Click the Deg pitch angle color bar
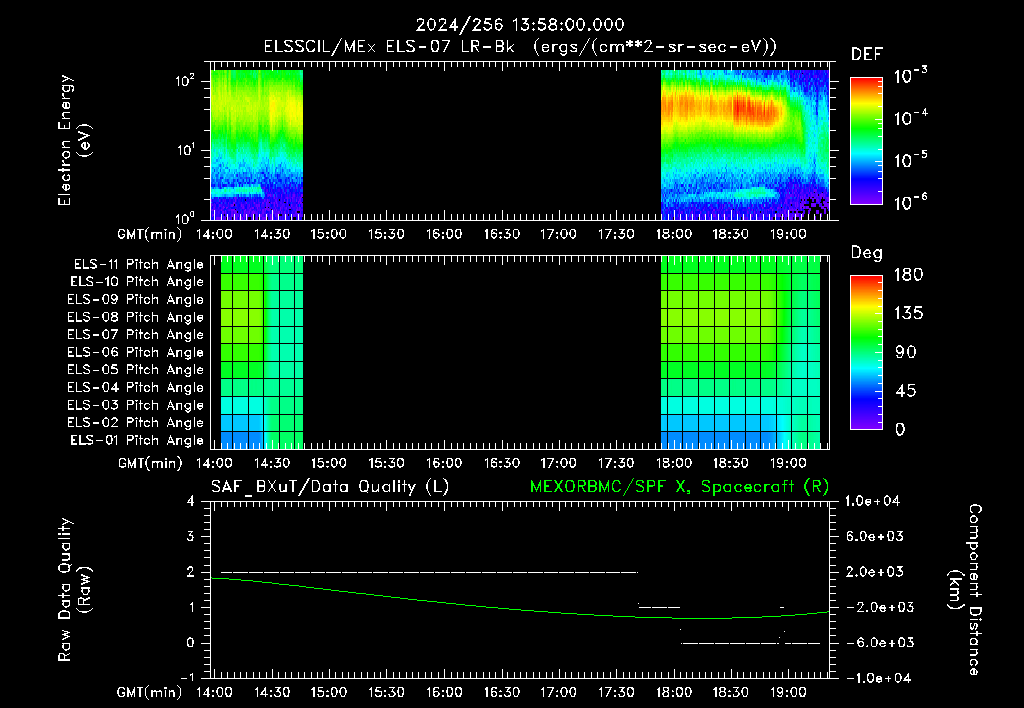The image size is (1024, 708). pyautogui.click(x=866, y=352)
